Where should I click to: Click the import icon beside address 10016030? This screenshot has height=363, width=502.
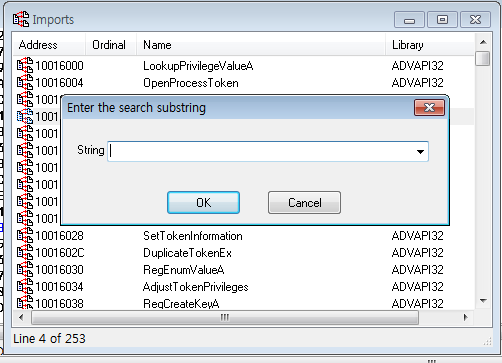tap(25, 269)
